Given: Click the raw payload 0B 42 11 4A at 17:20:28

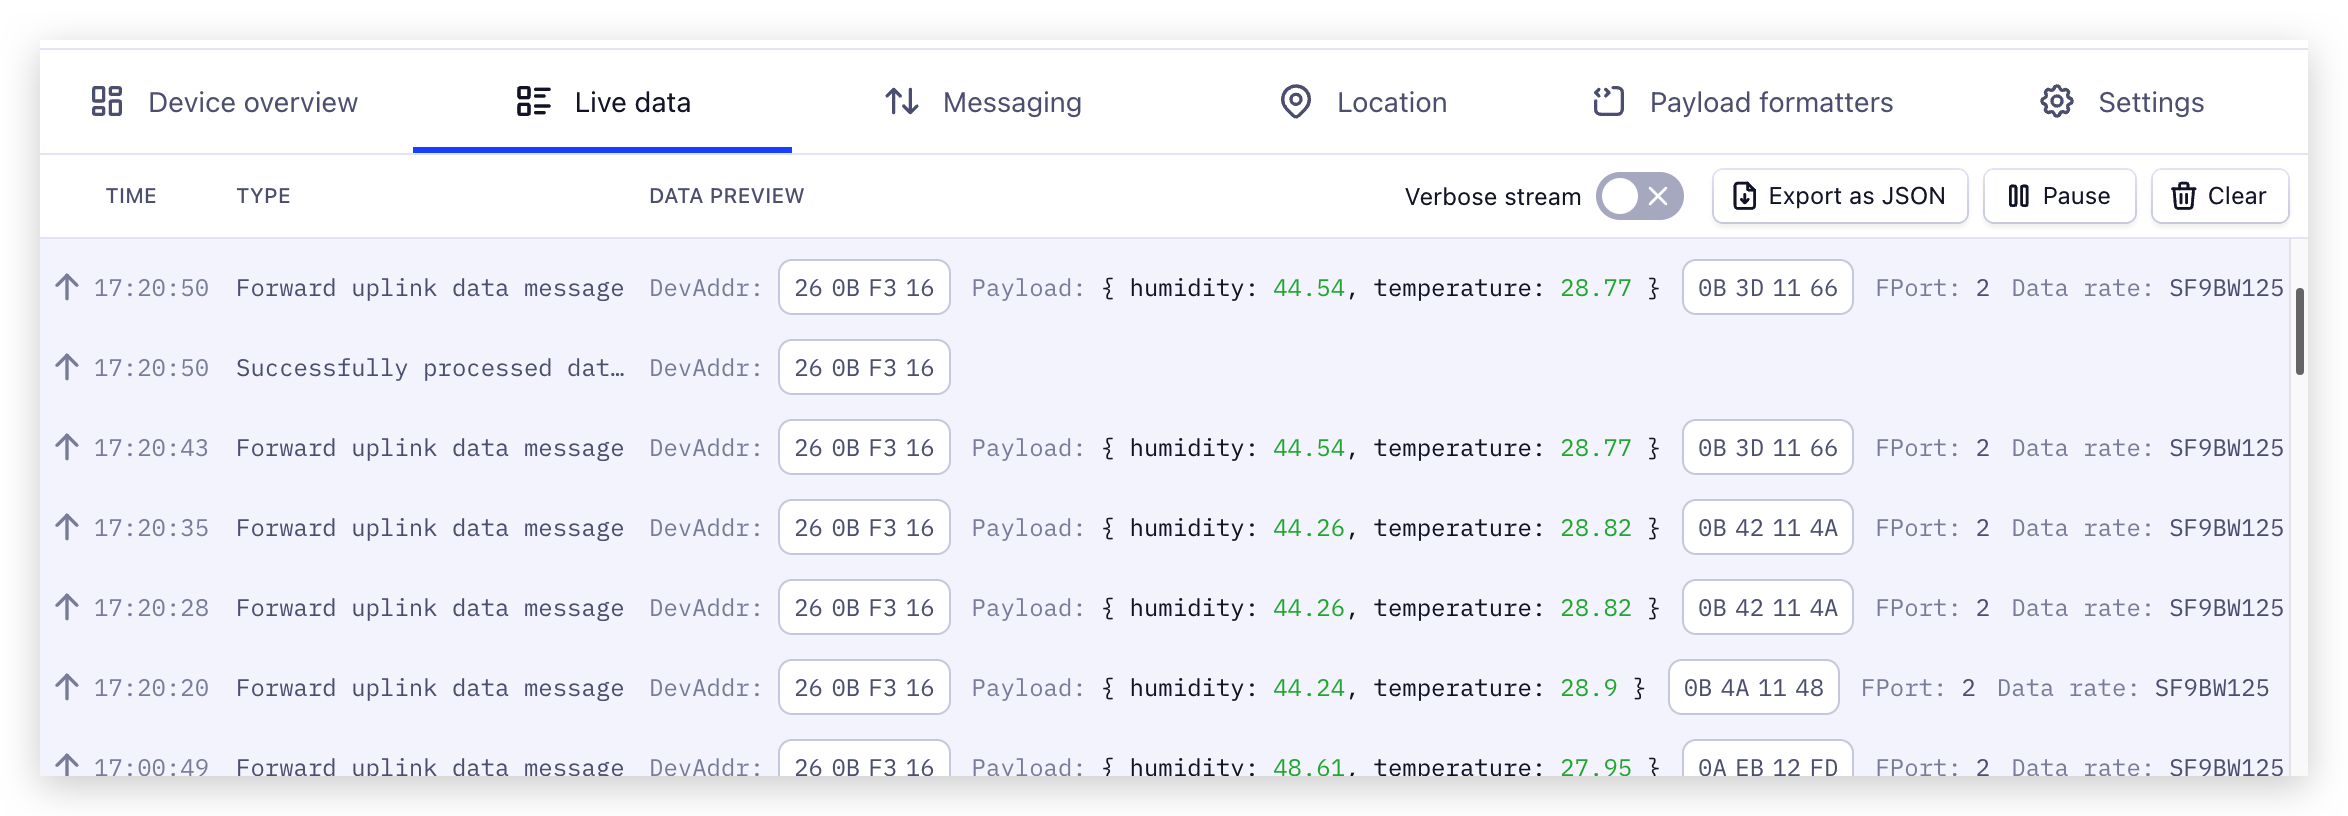Looking at the screenshot, I should [x=1767, y=607].
